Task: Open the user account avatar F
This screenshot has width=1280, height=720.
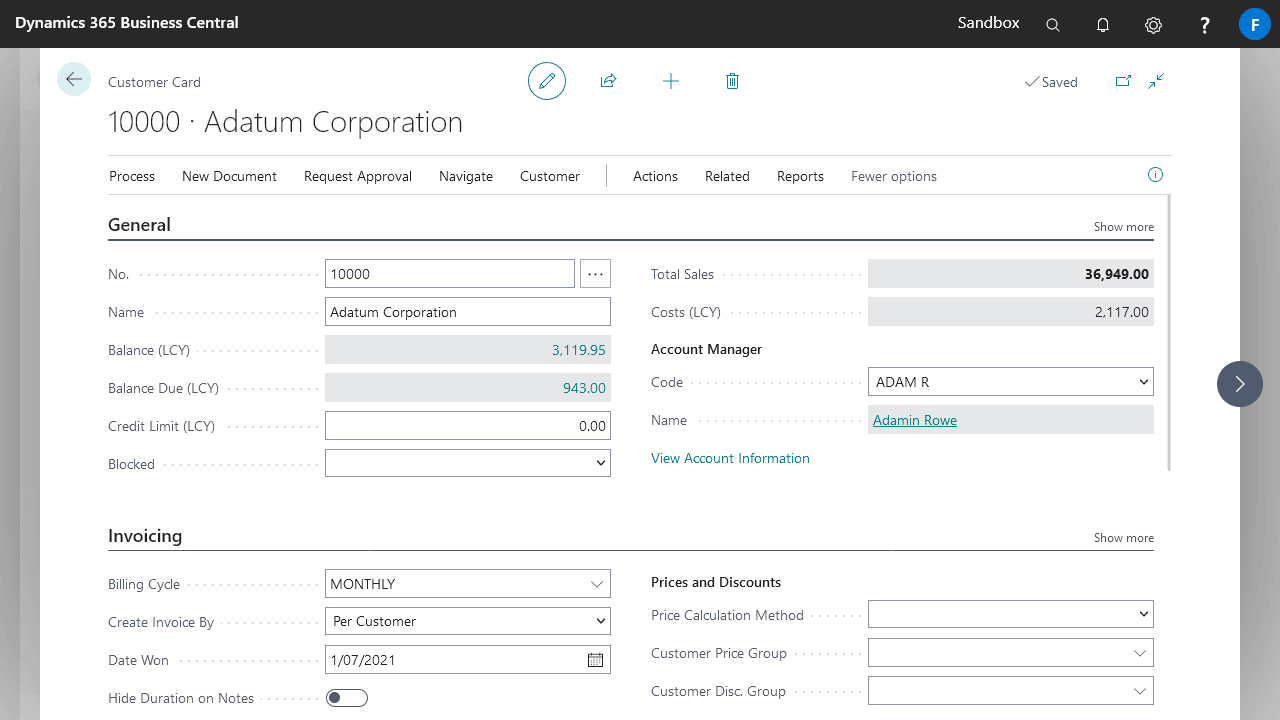Action: [1255, 24]
